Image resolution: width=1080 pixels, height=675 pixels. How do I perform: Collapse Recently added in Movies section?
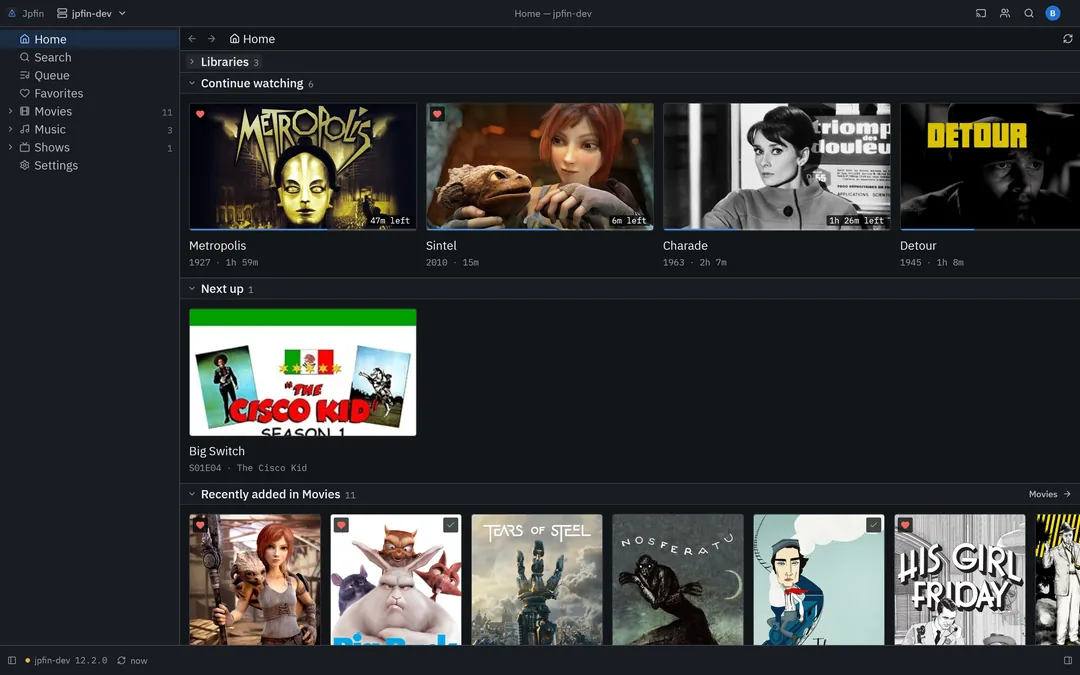pyautogui.click(x=192, y=495)
